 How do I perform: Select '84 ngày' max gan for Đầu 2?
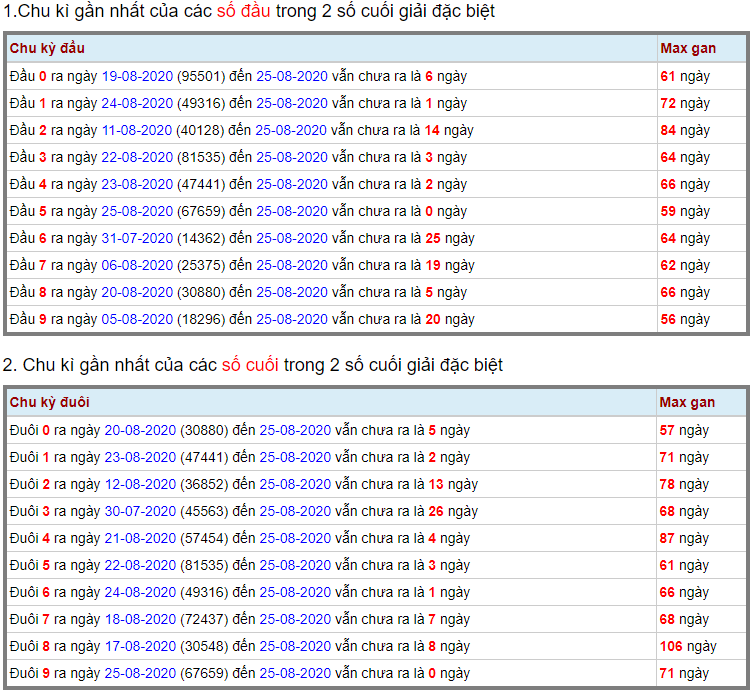point(685,130)
